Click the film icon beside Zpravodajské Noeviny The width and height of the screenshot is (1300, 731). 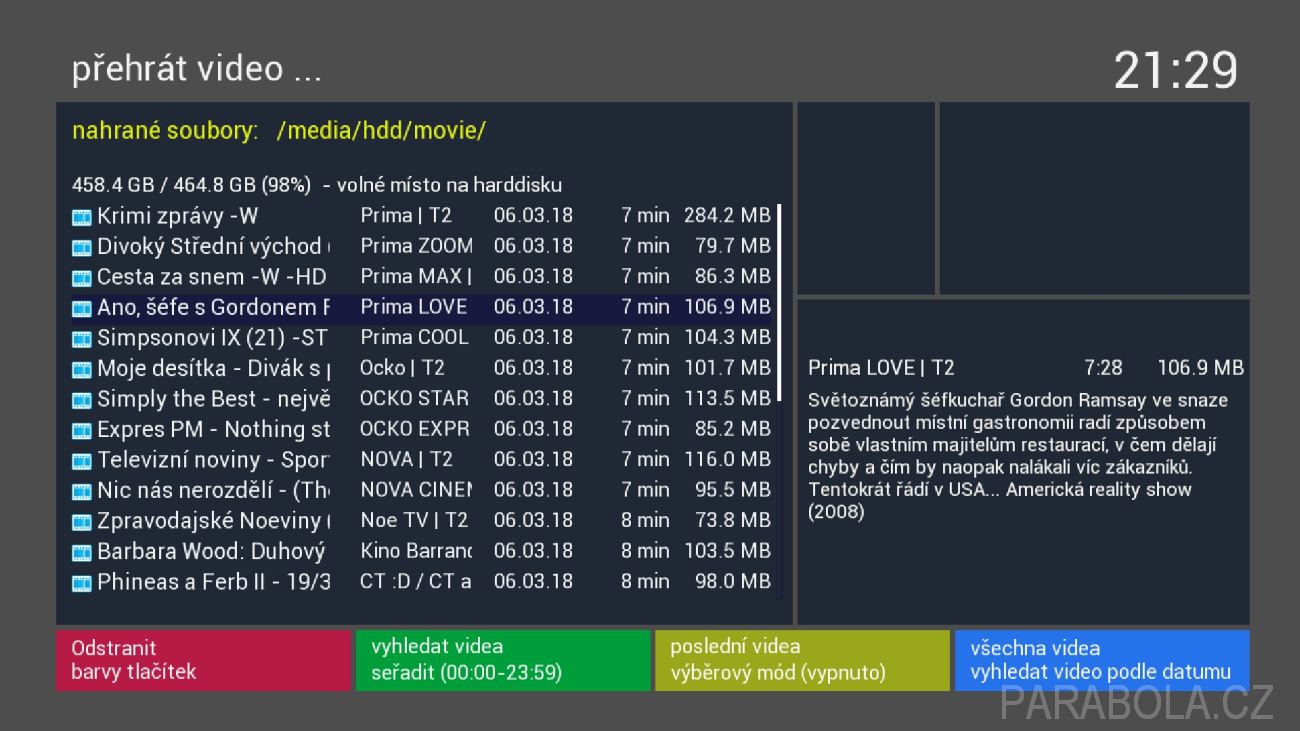81,522
